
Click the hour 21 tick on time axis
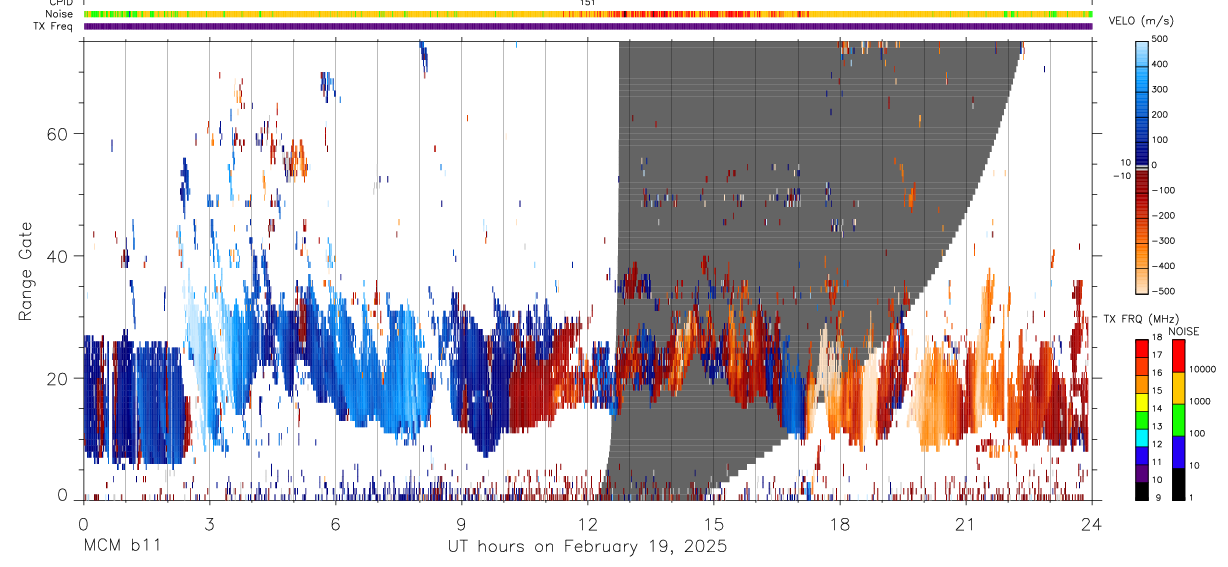point(966,523)
